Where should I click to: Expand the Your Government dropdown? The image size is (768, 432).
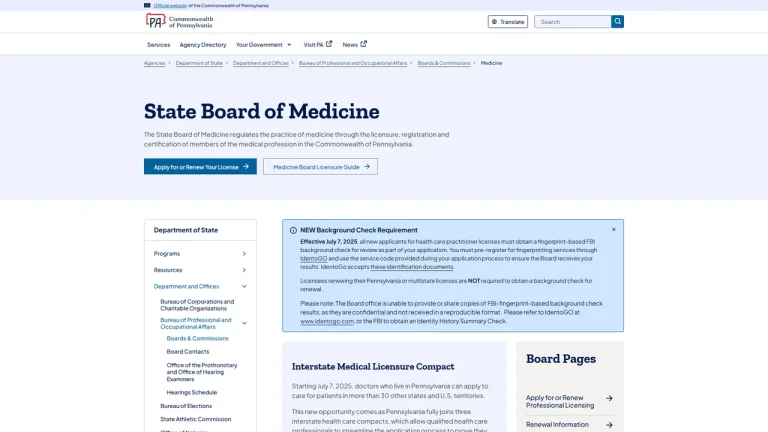click(x=264, y=45)
